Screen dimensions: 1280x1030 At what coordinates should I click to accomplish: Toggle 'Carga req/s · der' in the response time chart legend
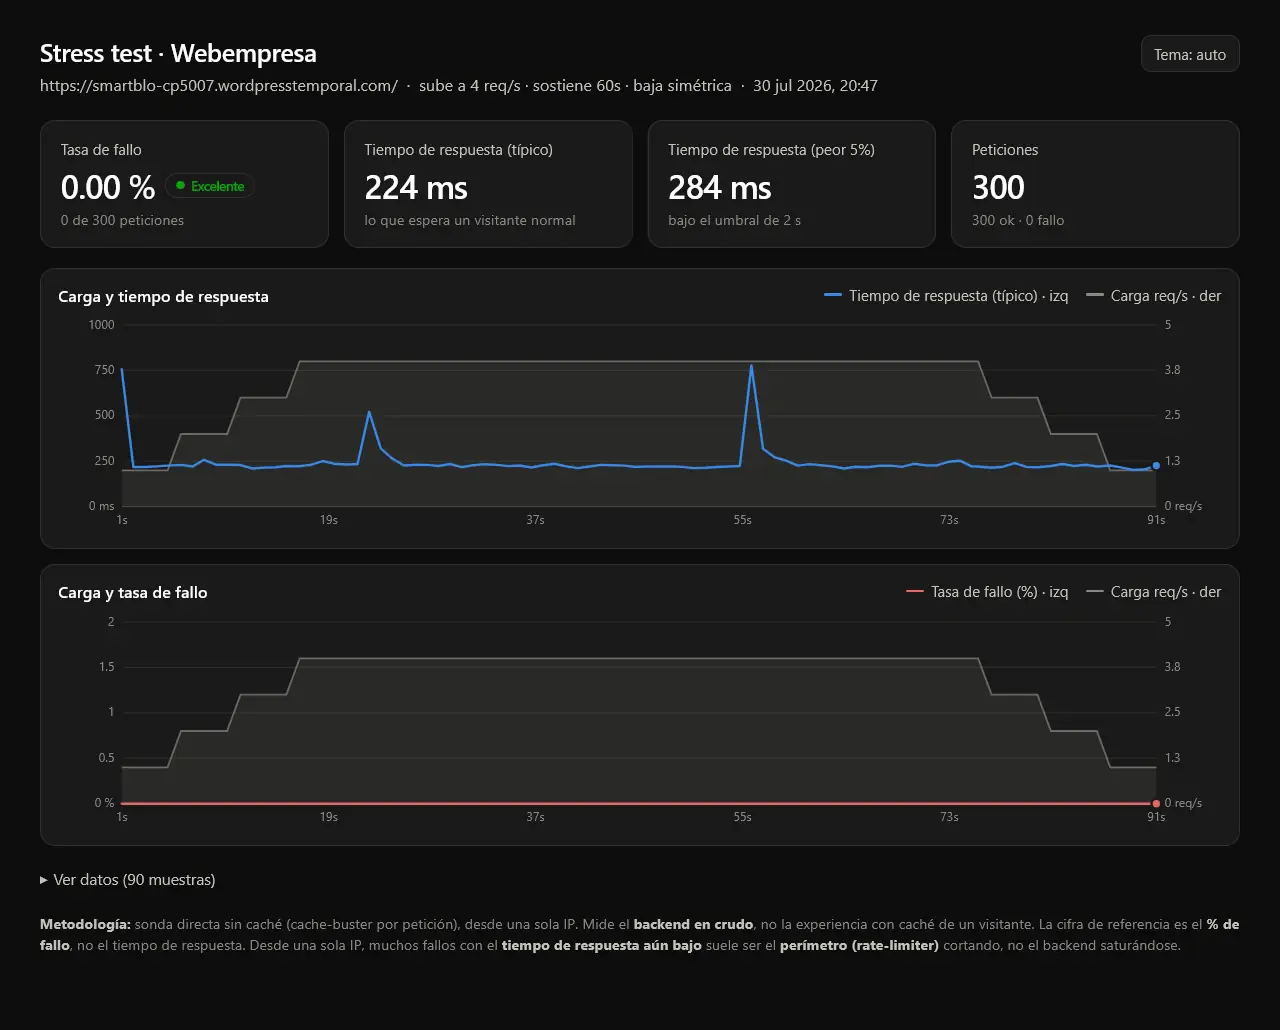[x=1153, y=296]
